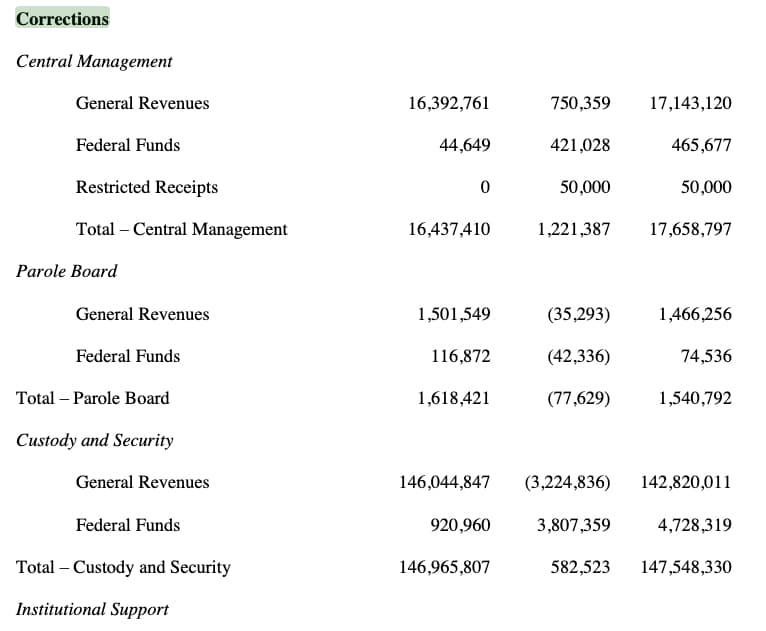Click the 116,872 Federal Funds amount
Image resolution: width=766 pixels, height=631 pixels.
coord(460,356)
